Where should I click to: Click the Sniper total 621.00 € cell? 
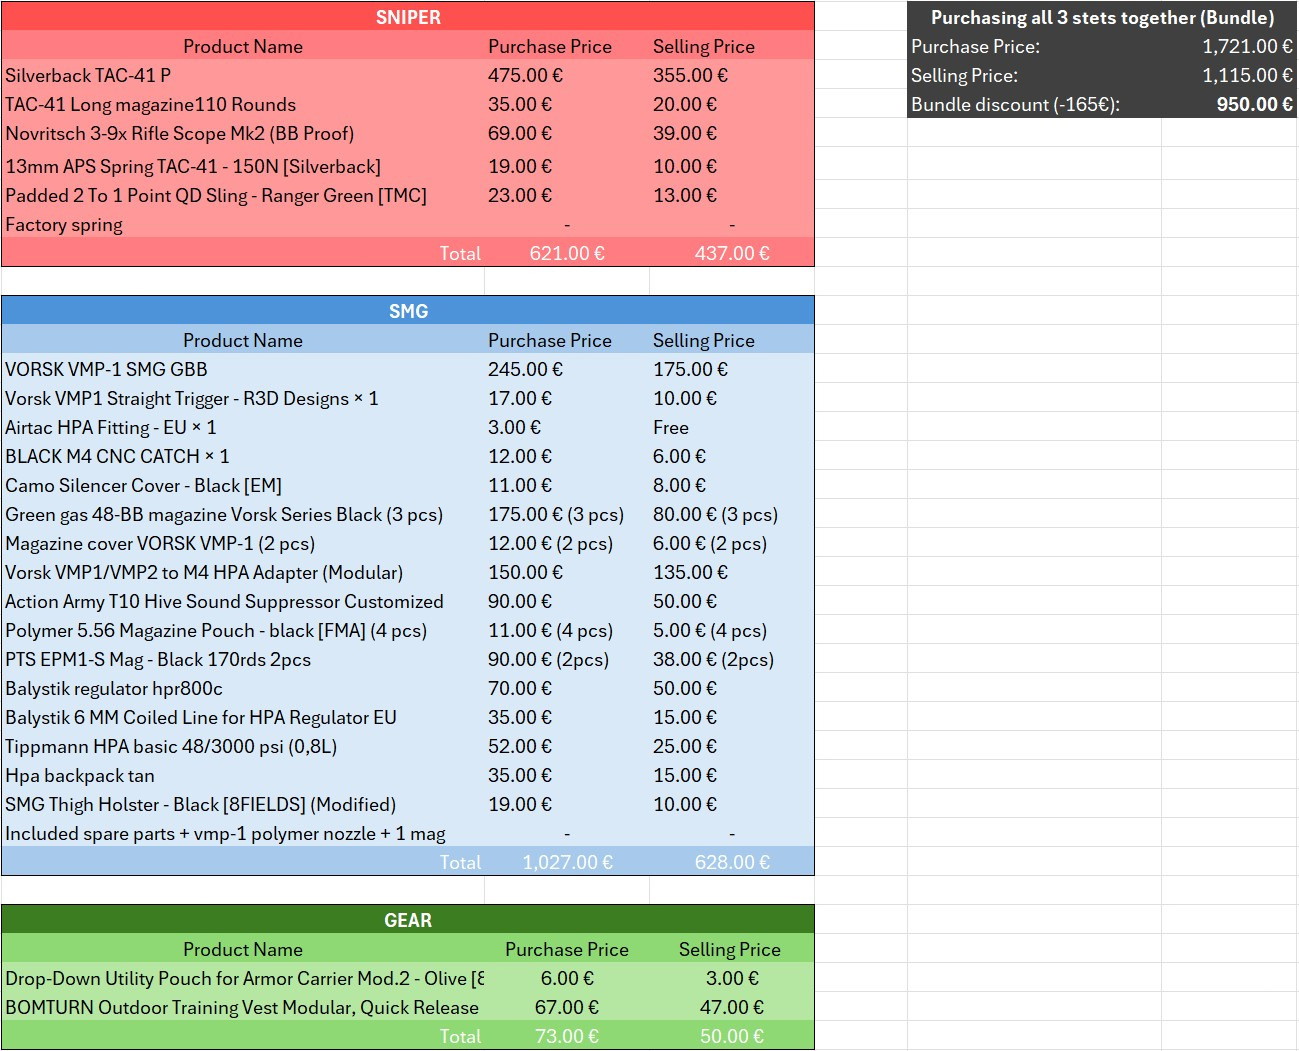[567, 253]
